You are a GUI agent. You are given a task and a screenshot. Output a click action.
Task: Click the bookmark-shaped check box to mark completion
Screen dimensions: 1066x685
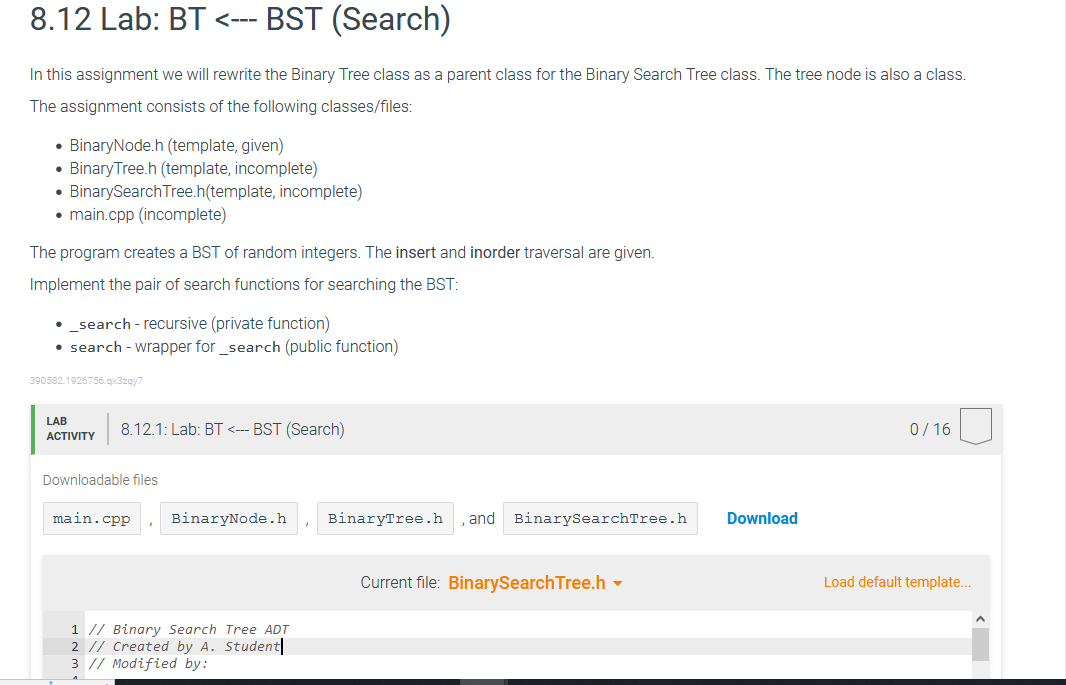pyautogui.click(x=975, y=427)
